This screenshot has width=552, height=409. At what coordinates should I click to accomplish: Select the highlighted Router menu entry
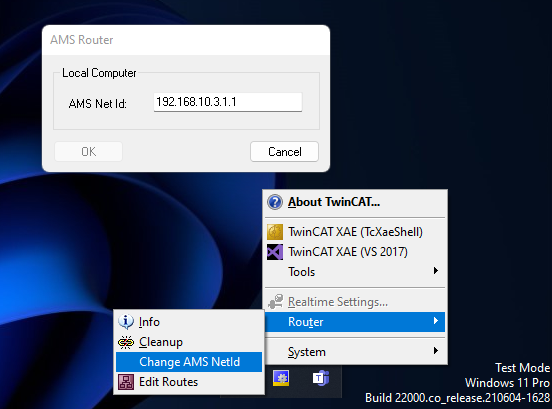[x=355, y=322]
